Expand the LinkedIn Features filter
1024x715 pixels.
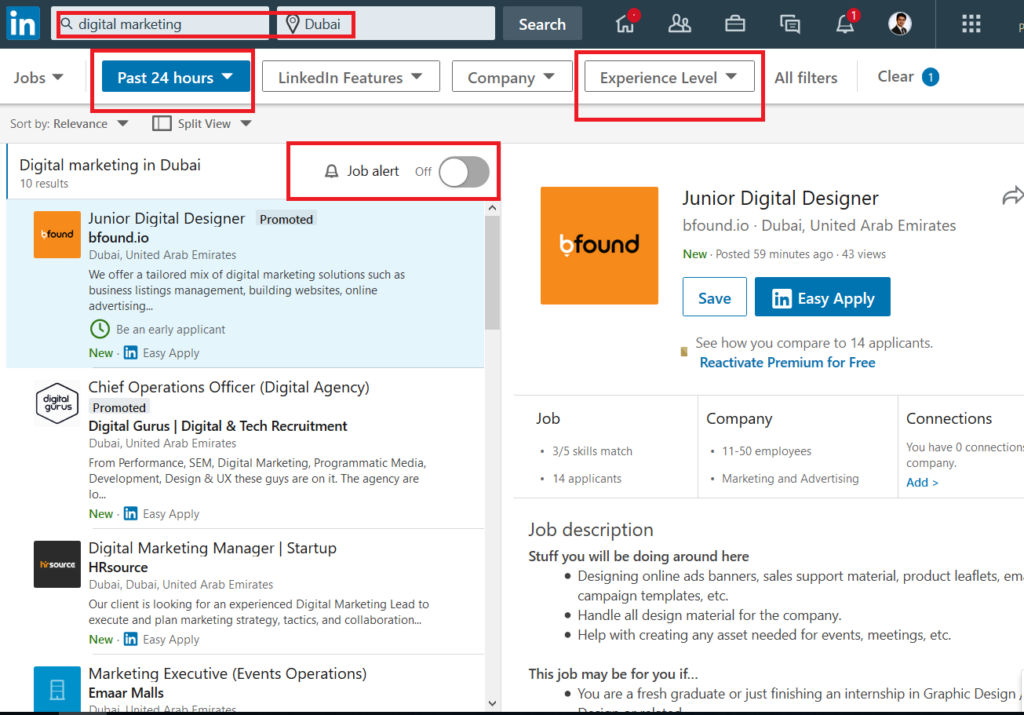click(x=351, y=77)
